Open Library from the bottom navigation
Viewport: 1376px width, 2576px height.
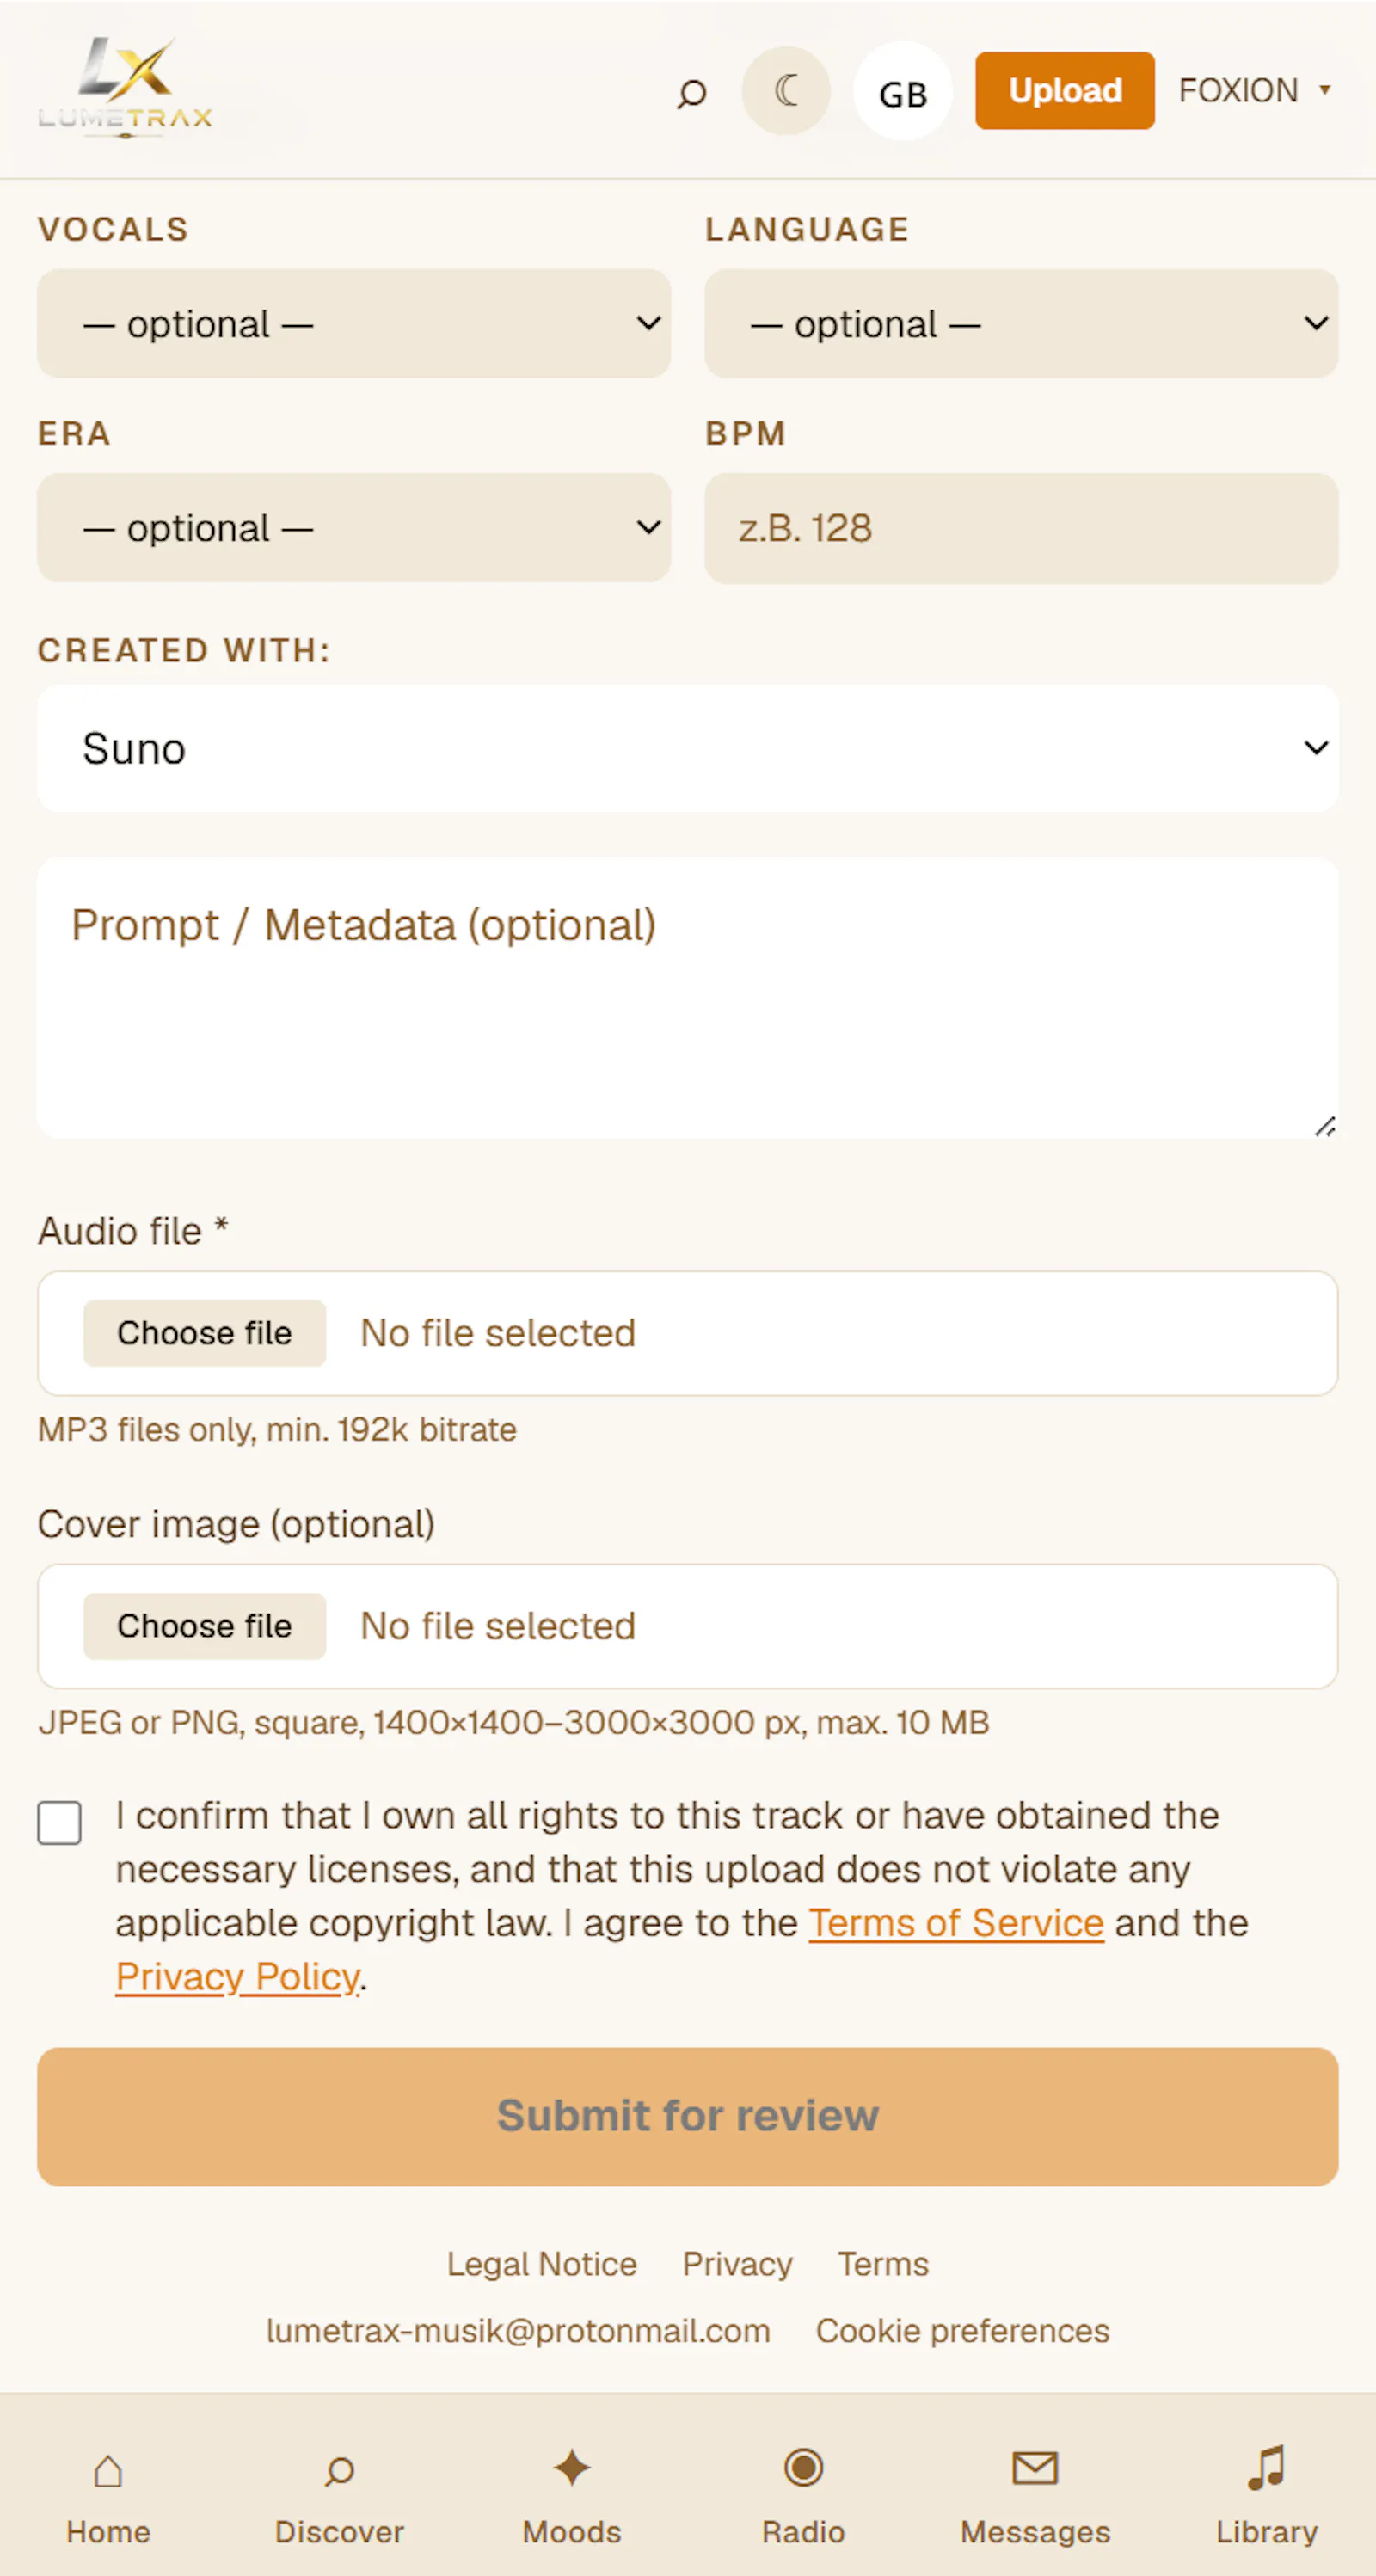coord(1267,2496)
